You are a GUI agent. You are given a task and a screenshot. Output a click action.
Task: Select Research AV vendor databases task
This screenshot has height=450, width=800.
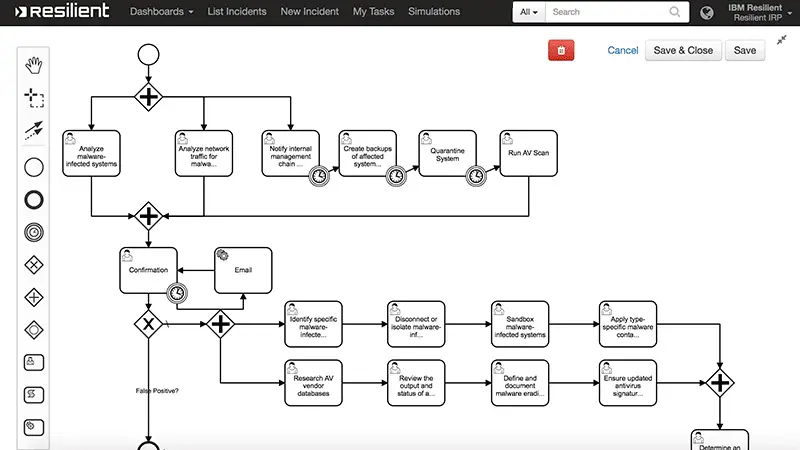click(313, 383)
